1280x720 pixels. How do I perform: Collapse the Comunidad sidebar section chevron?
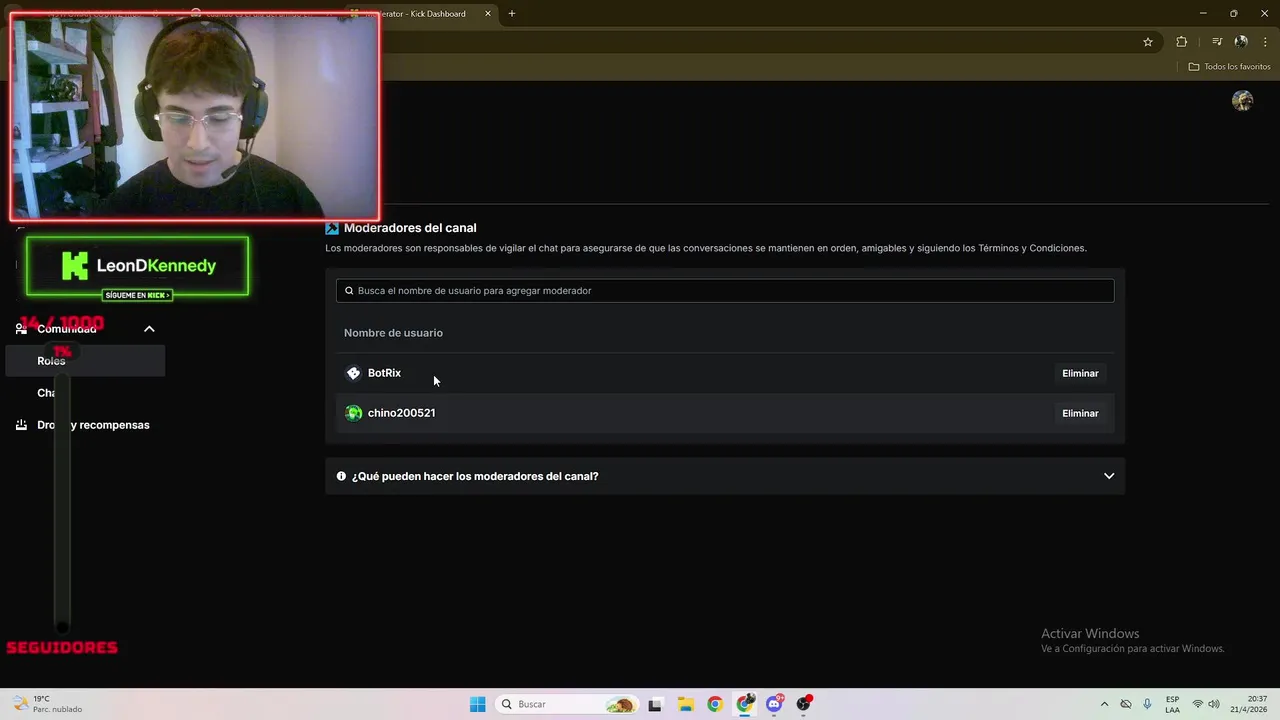coord(149,329)
